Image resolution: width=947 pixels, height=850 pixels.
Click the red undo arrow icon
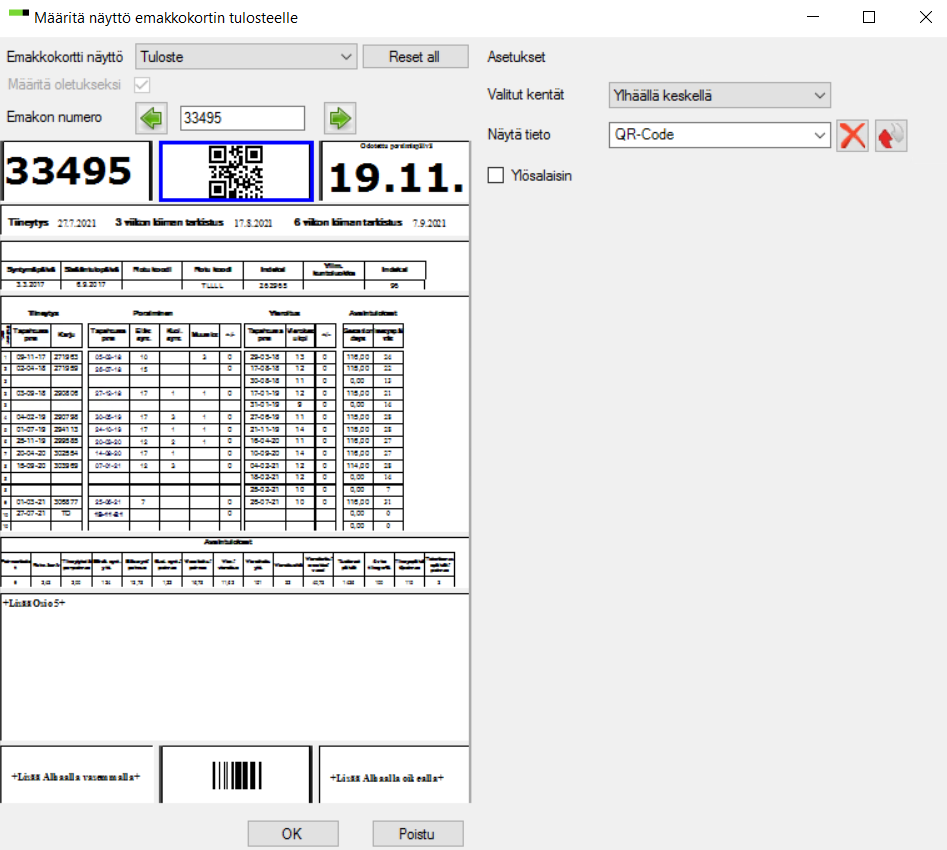click(x=891, y=135)
